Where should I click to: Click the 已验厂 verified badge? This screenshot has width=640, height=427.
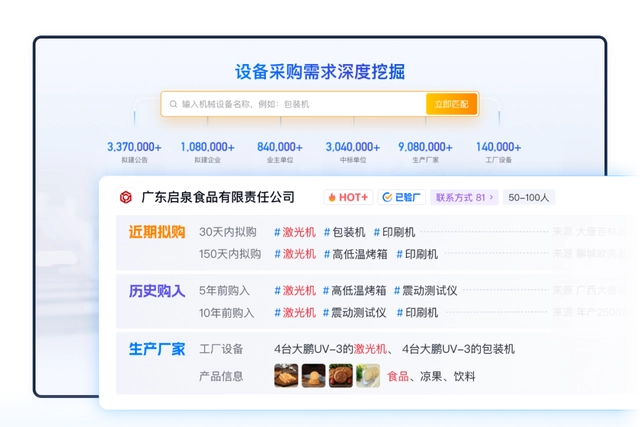pos(402,197)
